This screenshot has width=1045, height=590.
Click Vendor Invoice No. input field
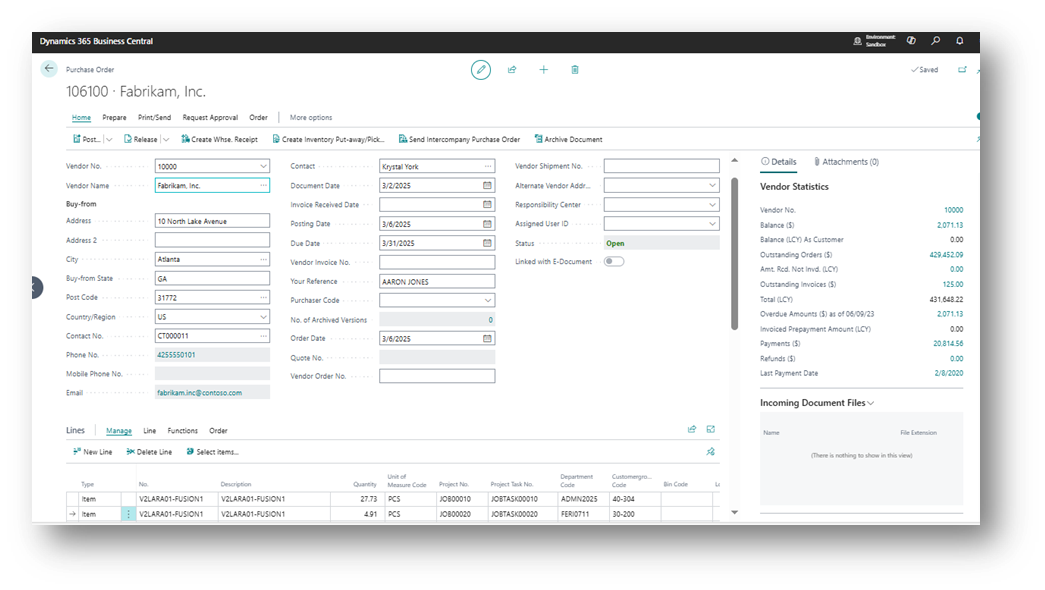click(x=437, y=262)
